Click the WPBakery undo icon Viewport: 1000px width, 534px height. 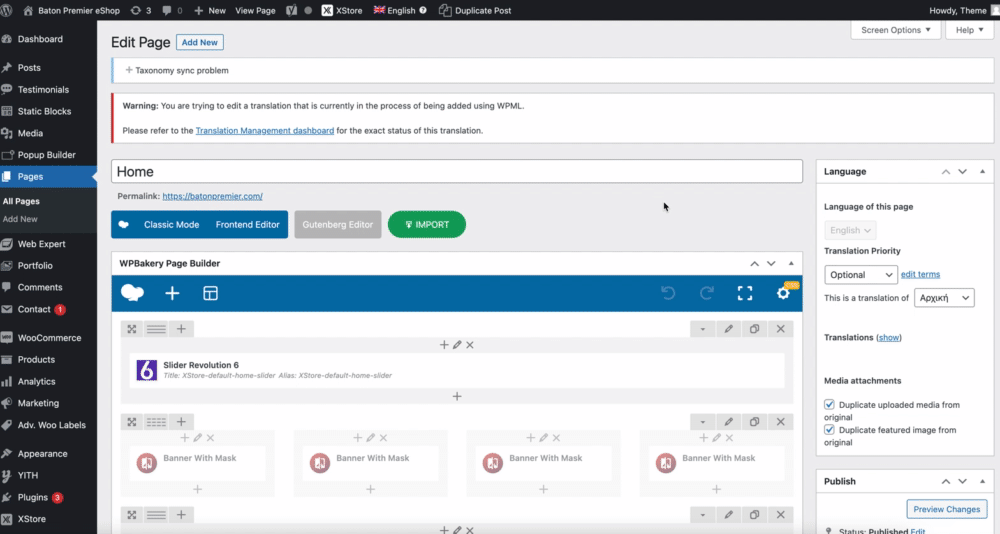coord(668,293)
